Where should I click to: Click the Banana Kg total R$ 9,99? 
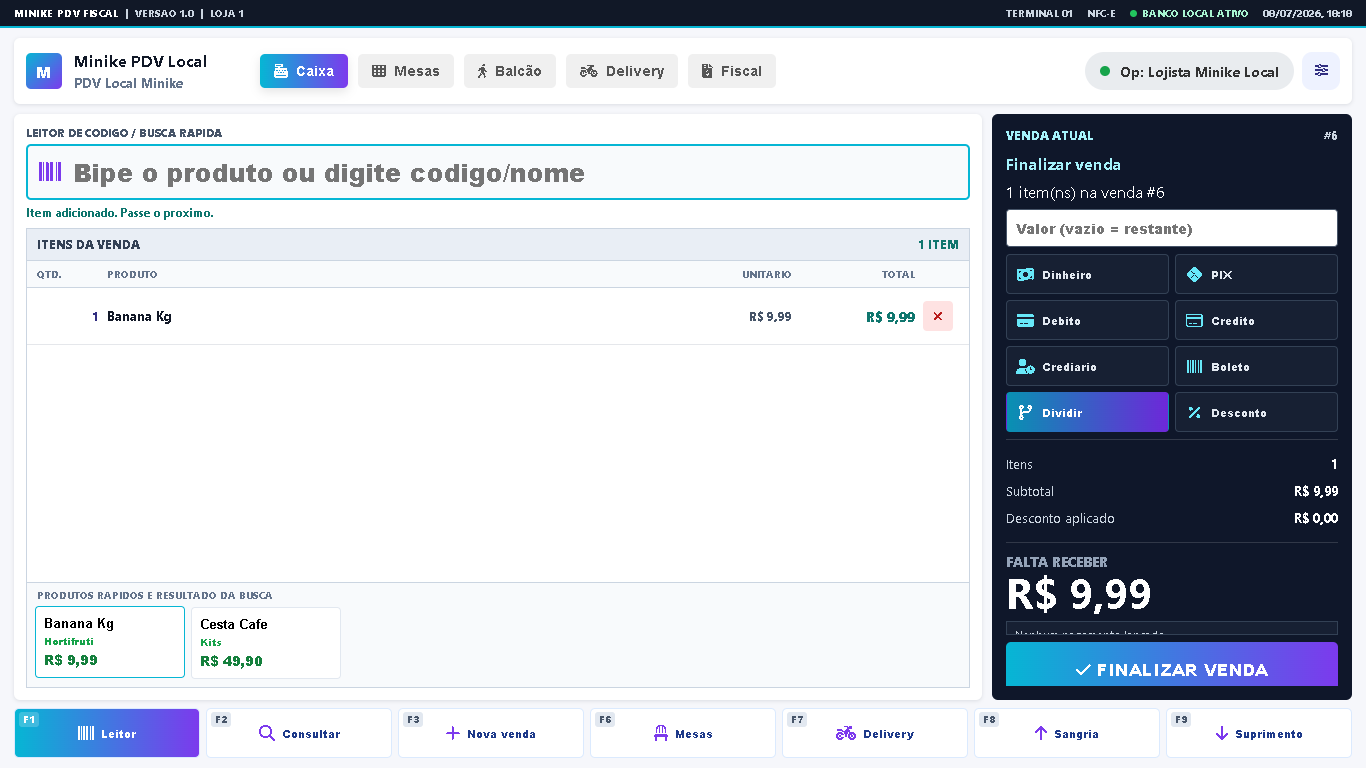[x=890, y=316]
